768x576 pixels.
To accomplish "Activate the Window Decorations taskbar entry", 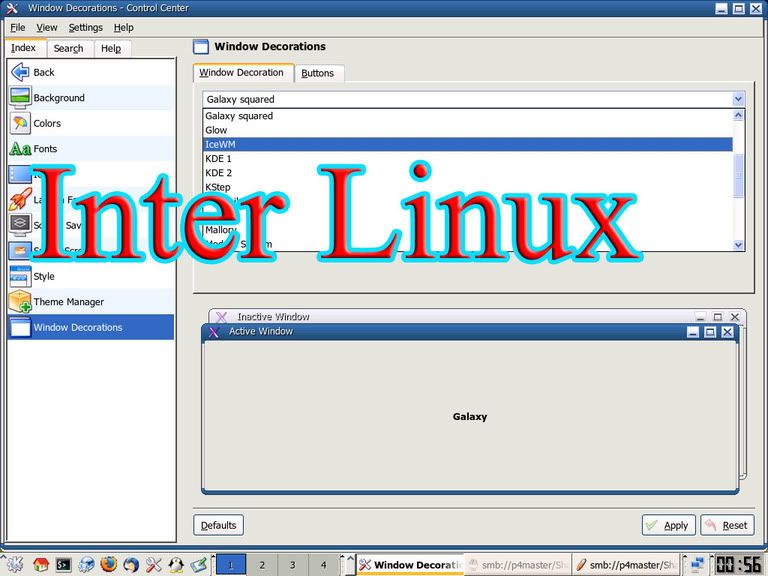I will point(409,565).
